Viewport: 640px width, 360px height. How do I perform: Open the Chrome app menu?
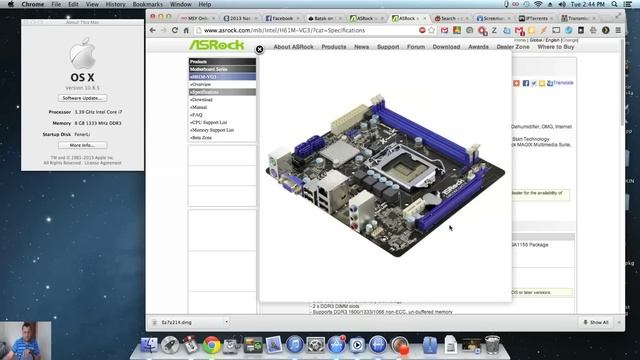33,4
